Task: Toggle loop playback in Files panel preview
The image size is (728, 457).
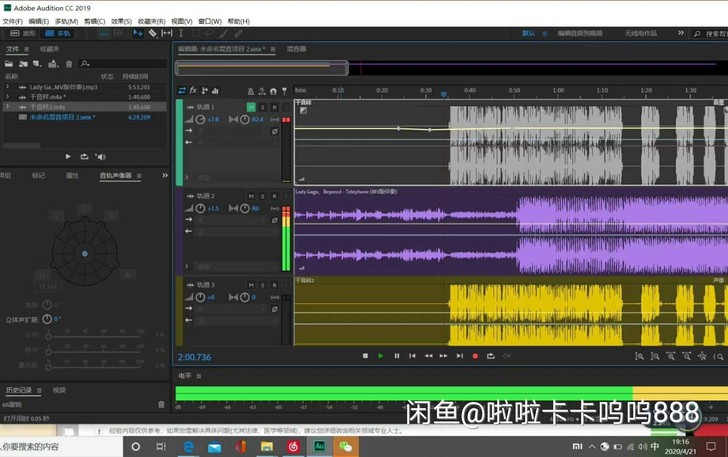Action: 84,157
